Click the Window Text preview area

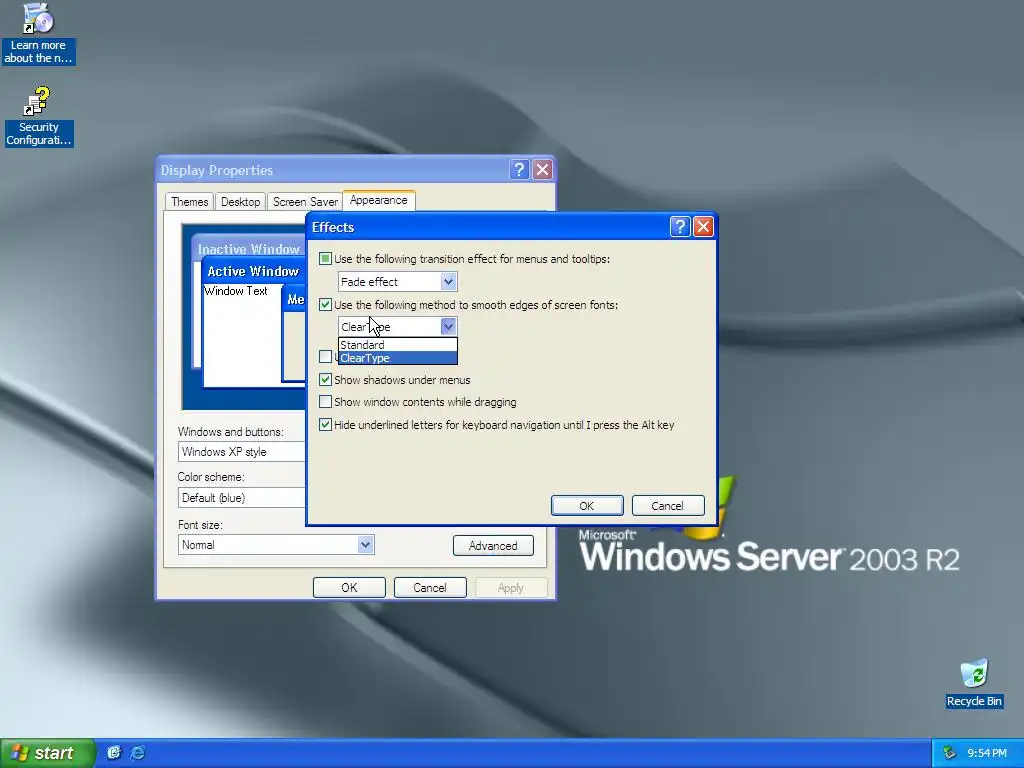click(236, 291)
